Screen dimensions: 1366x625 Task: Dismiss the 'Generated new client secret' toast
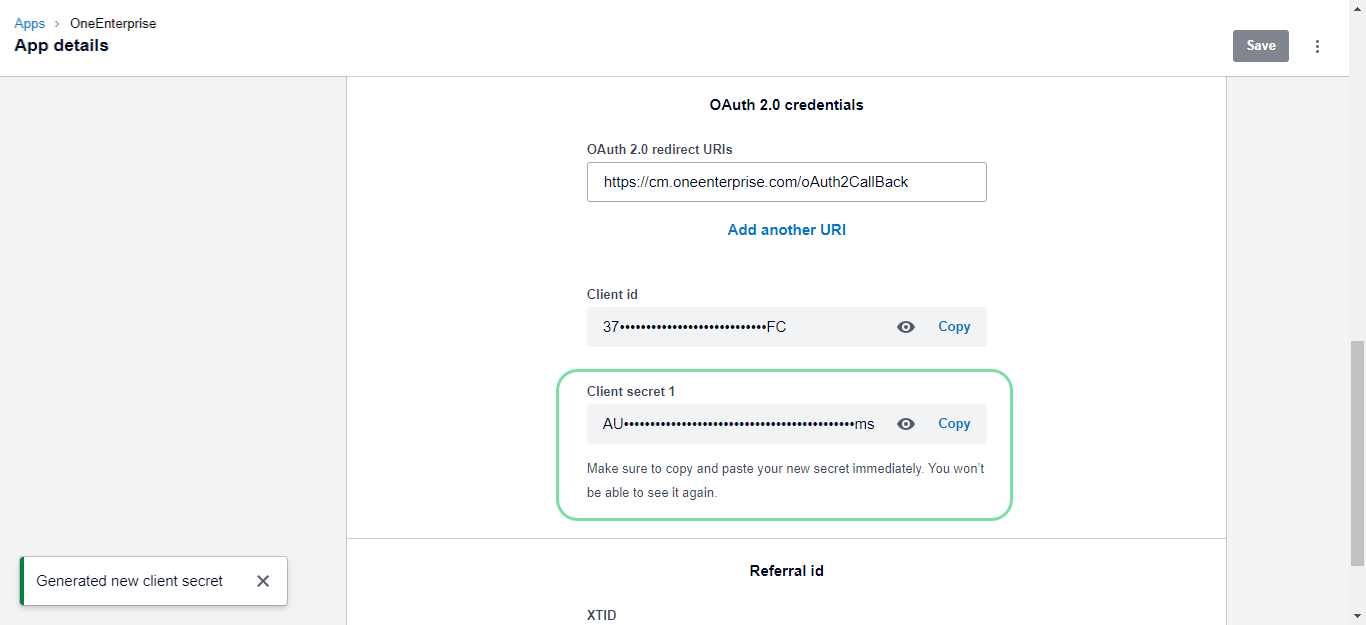(263, 581)
